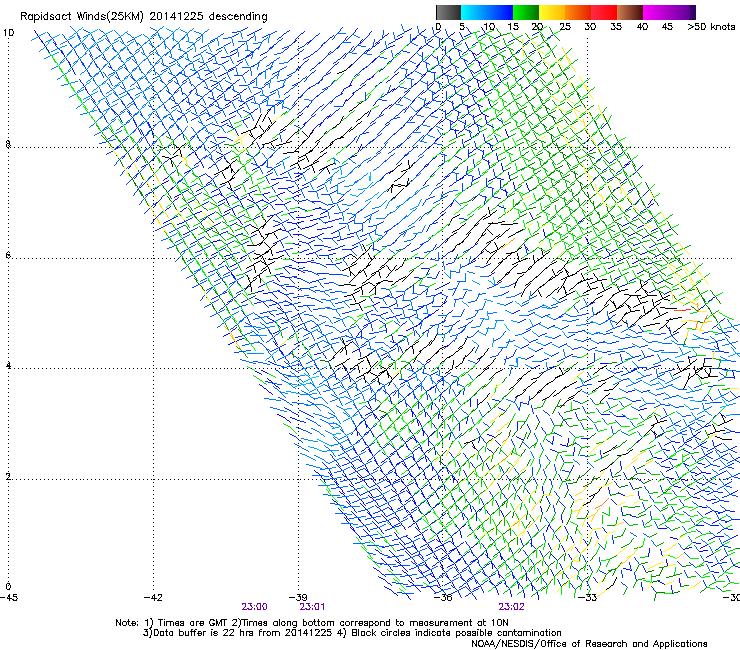Click latitude axis label '6'

tap(8, 255)
